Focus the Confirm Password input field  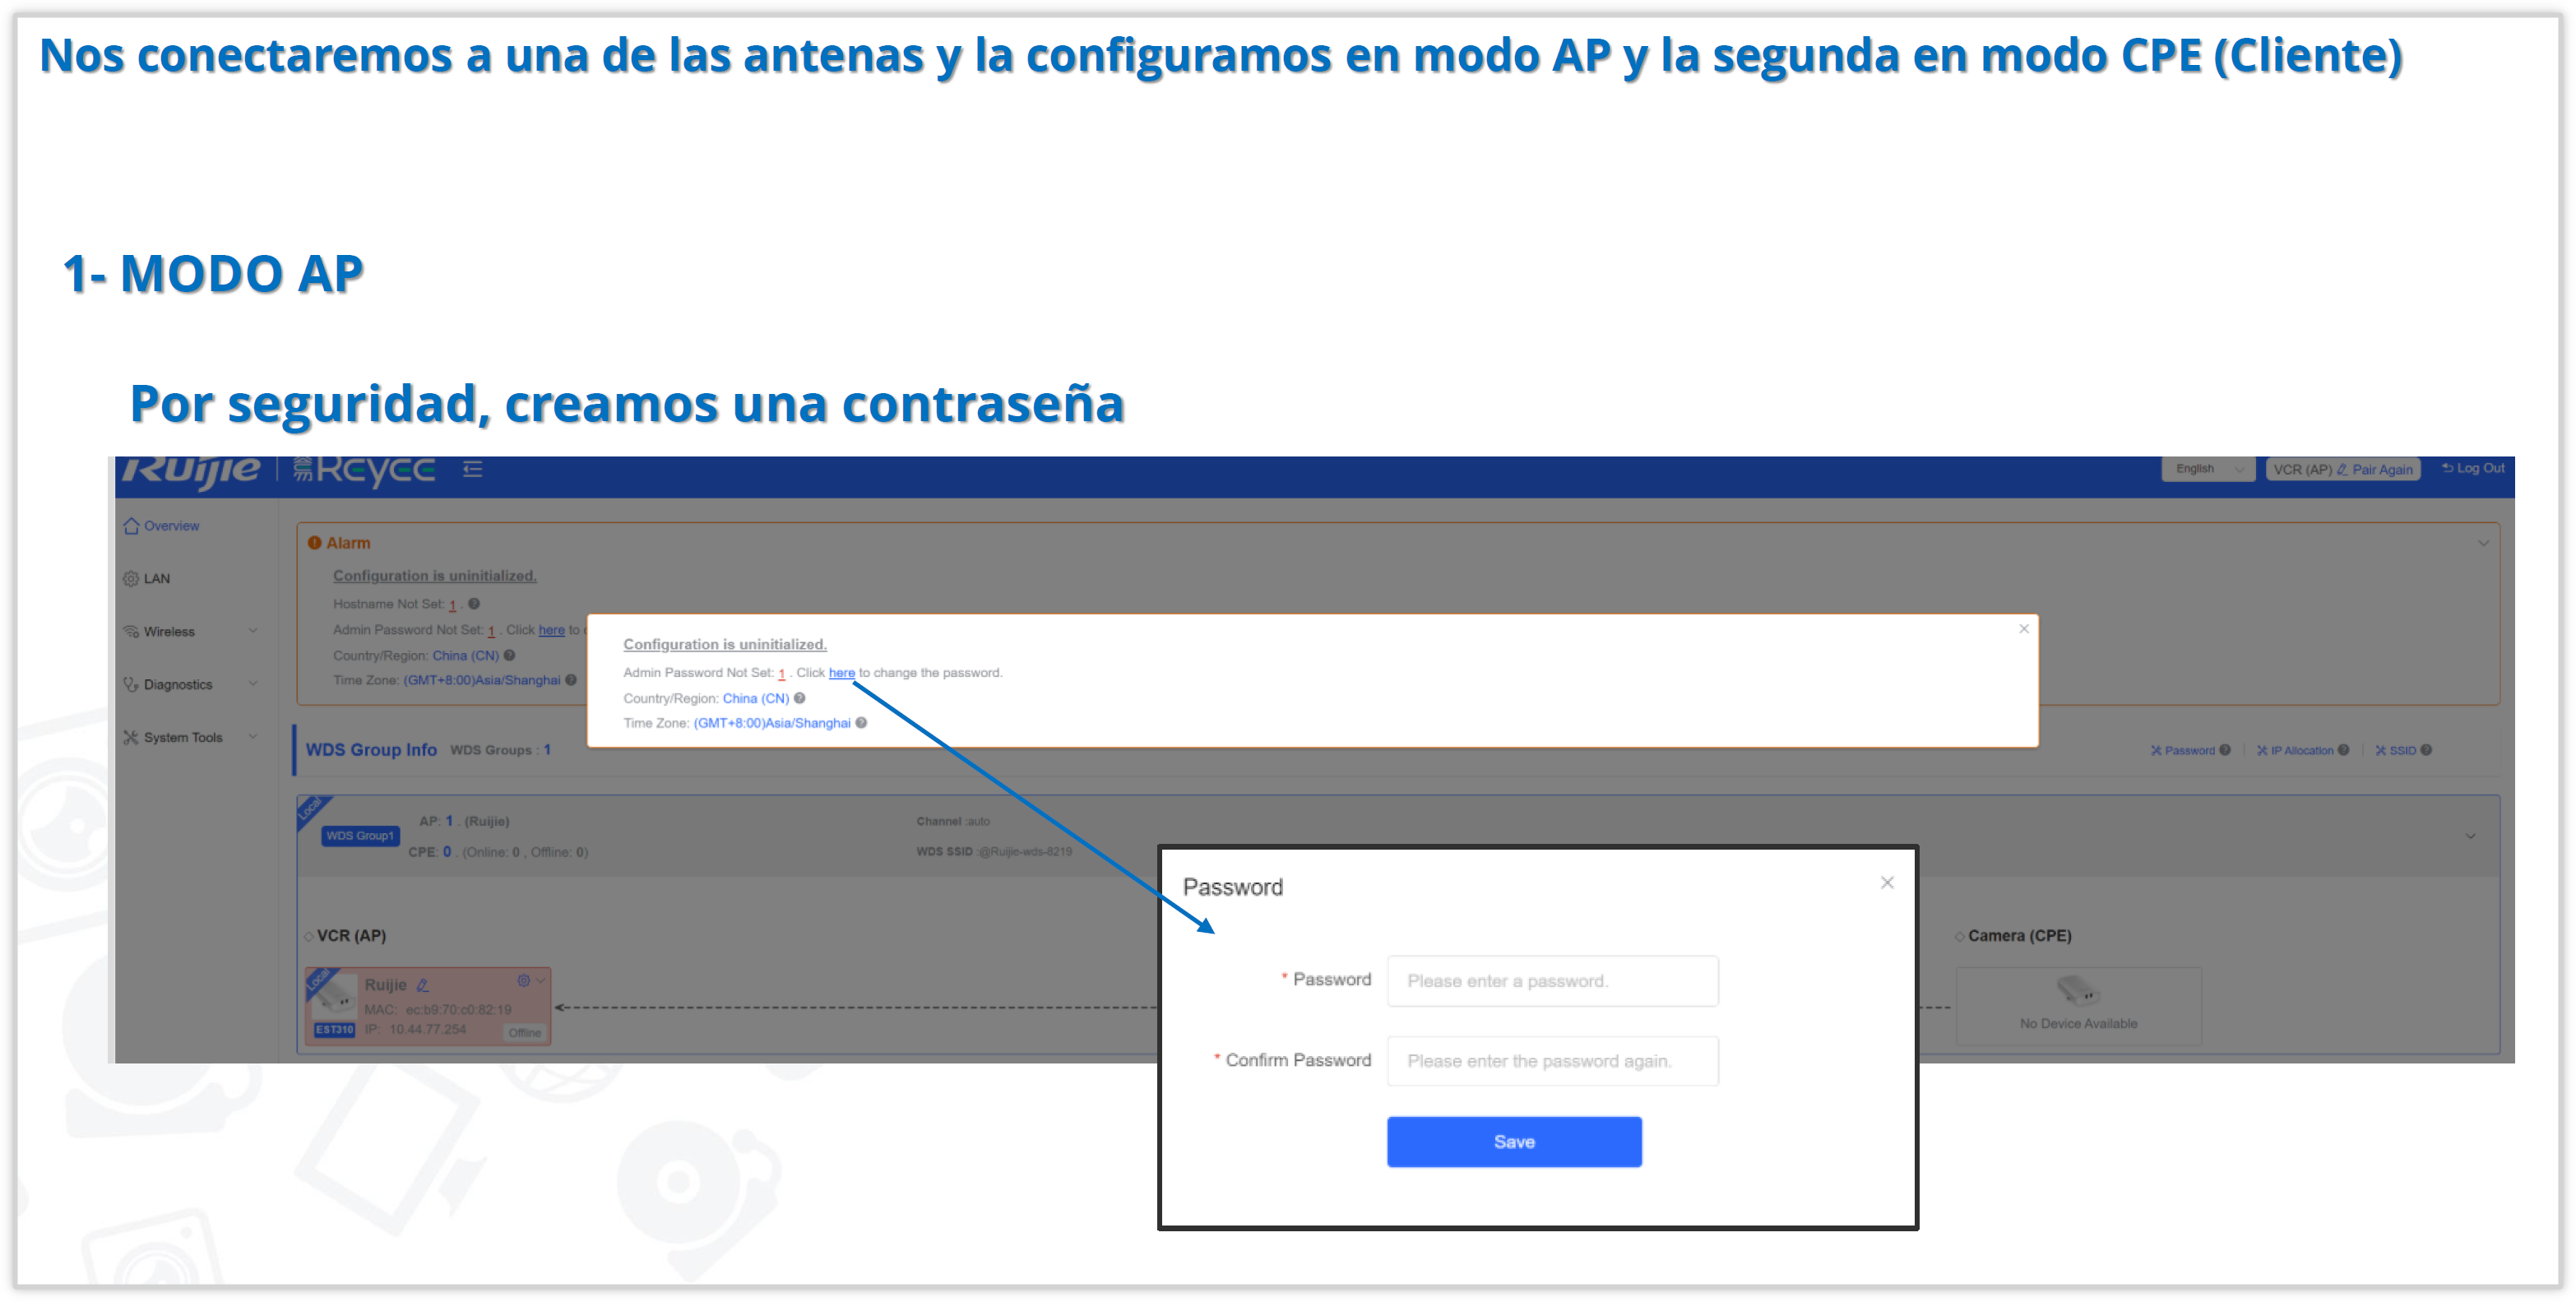(1552, 1062)
